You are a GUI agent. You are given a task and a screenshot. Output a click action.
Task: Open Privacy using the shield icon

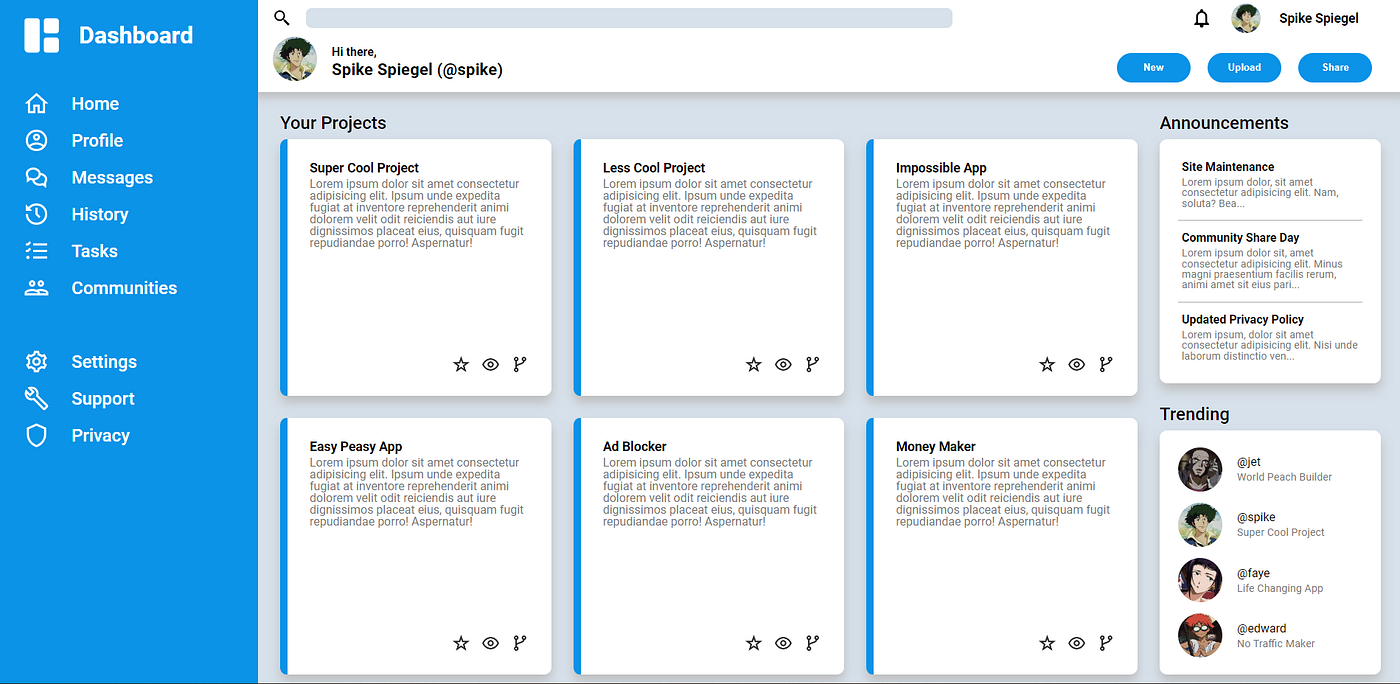tap(36, 435)
